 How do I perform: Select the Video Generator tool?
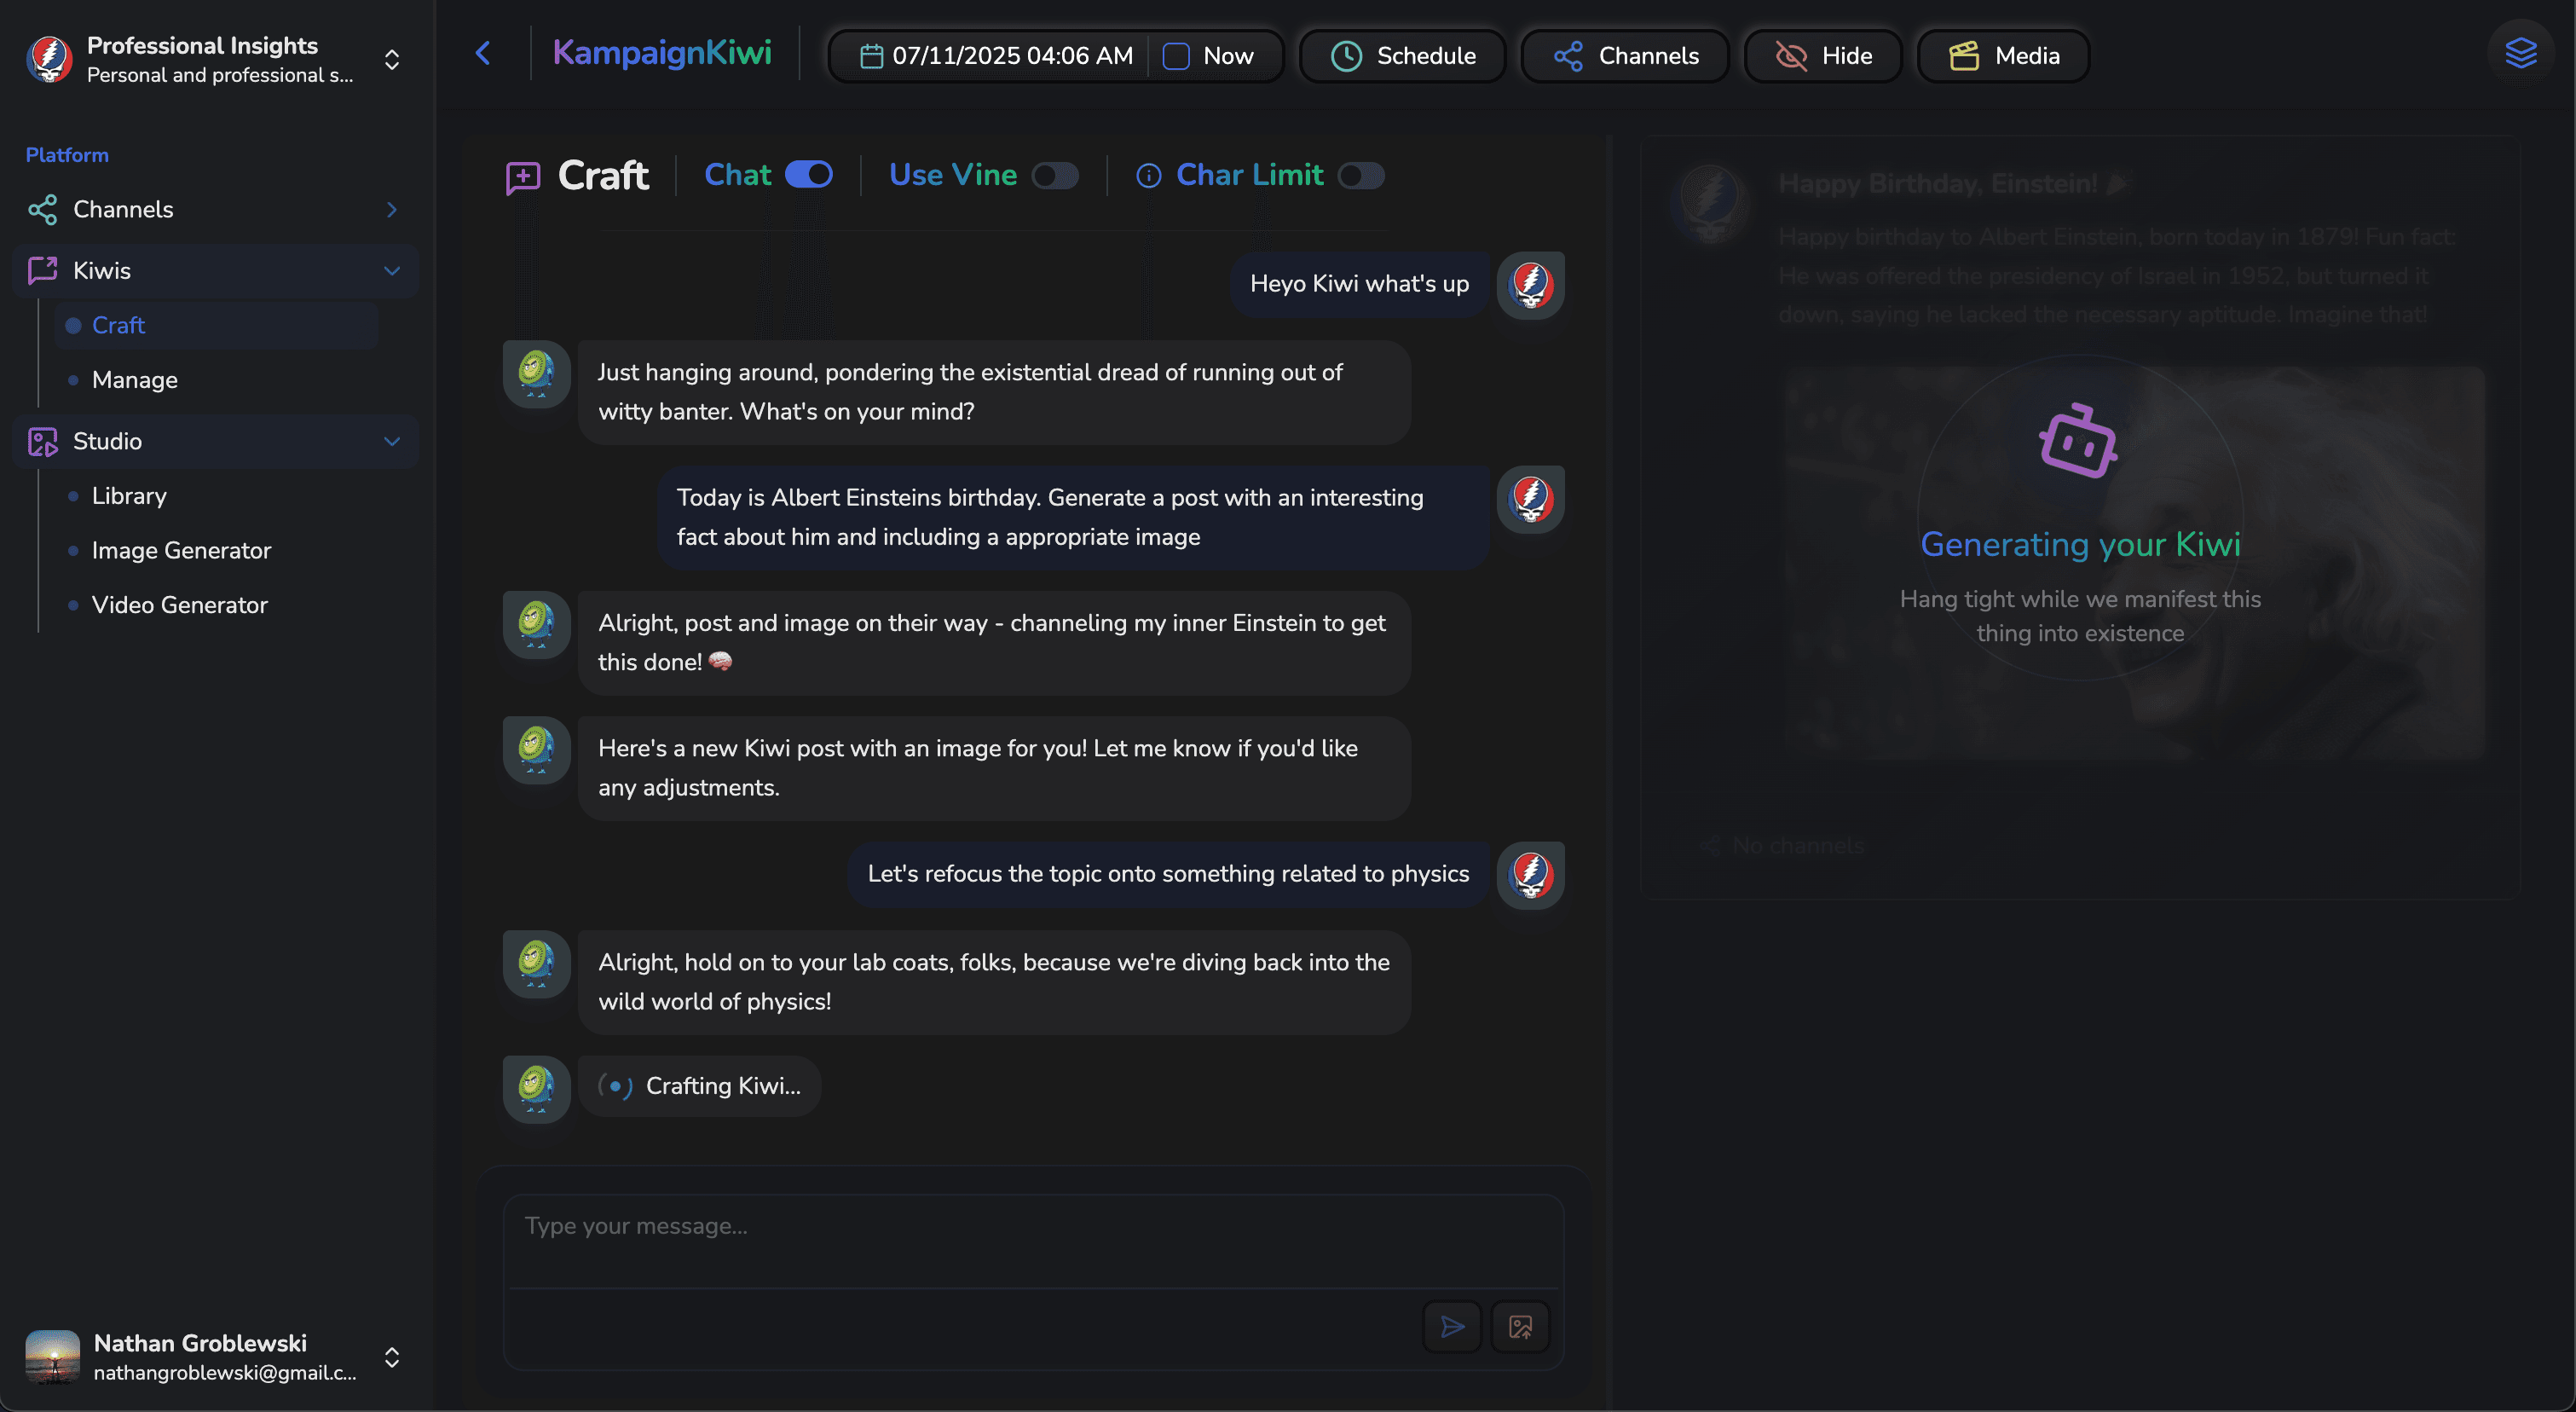point(179,604)
